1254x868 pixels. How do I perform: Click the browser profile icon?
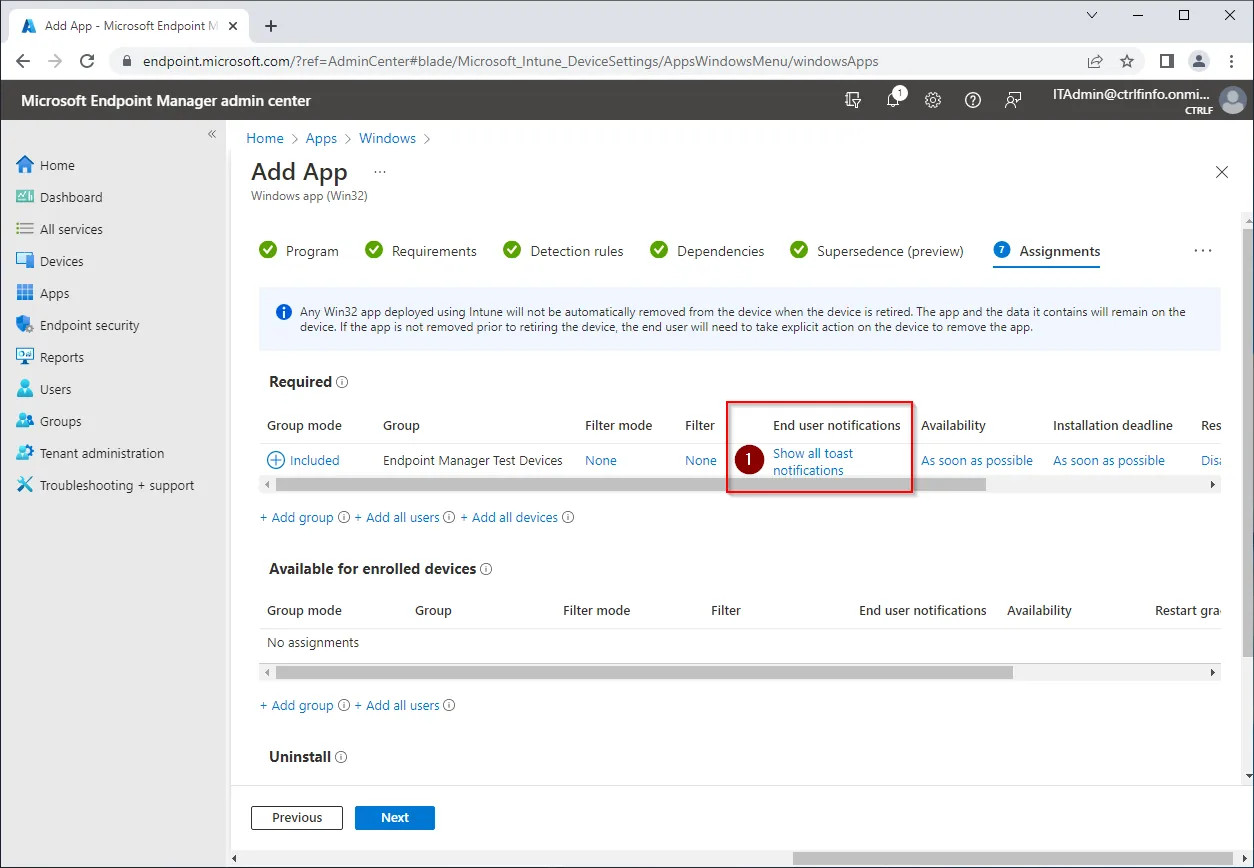click(x=1199, y=61)
